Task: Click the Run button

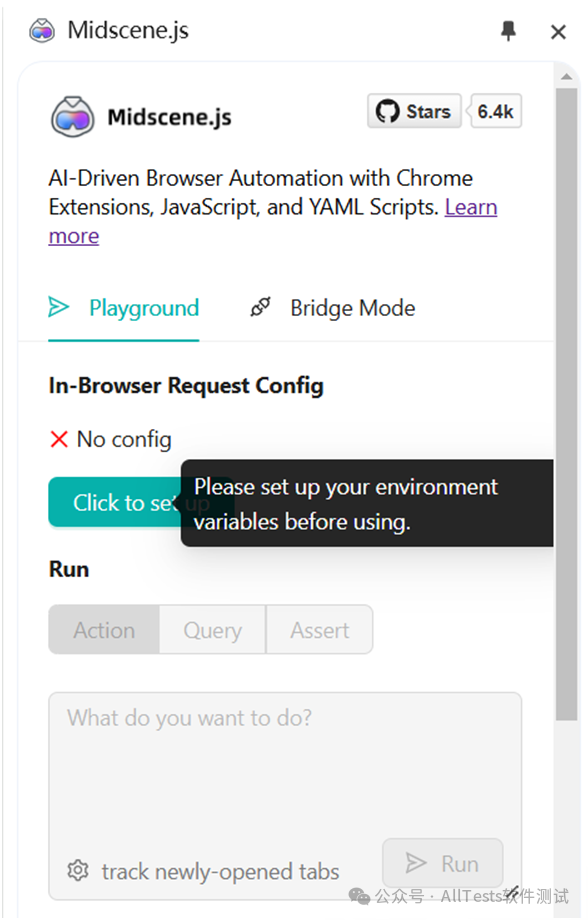Action: (443, 864)
